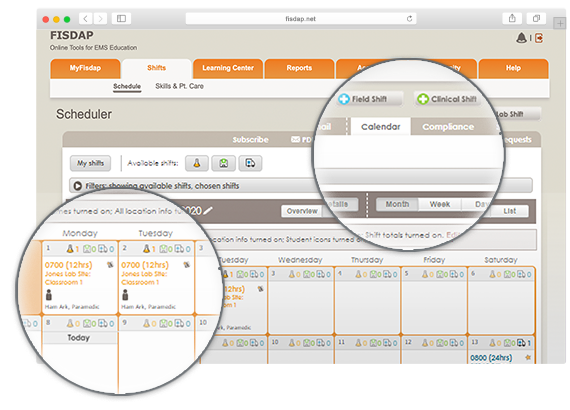
Task: Open the Saturday 0800 (24hrs) shift
Action: tap(491, 358)
